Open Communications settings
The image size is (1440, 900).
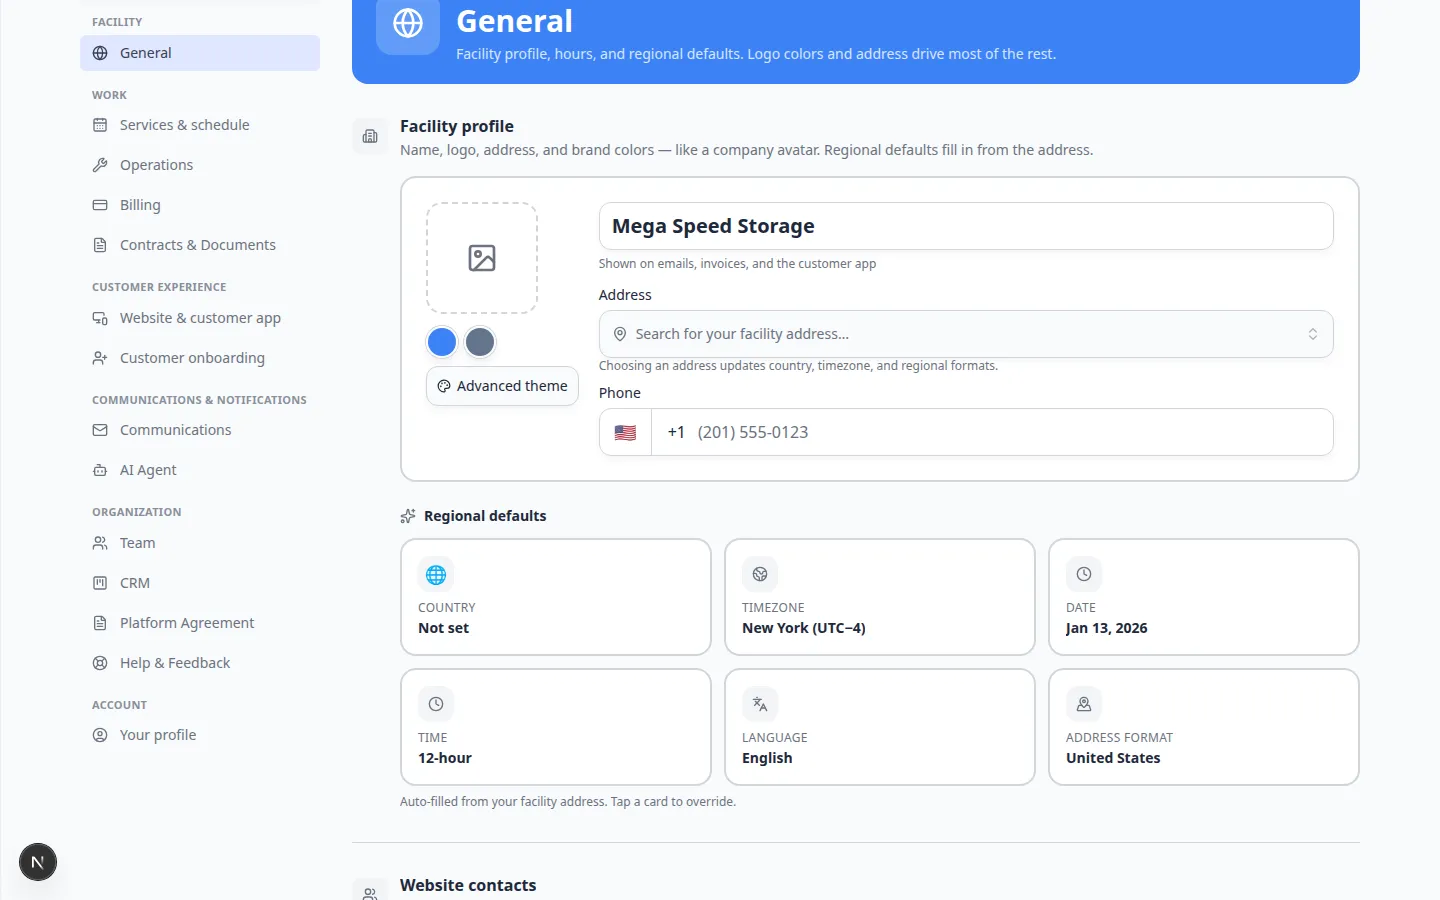(x=200, y=430)
